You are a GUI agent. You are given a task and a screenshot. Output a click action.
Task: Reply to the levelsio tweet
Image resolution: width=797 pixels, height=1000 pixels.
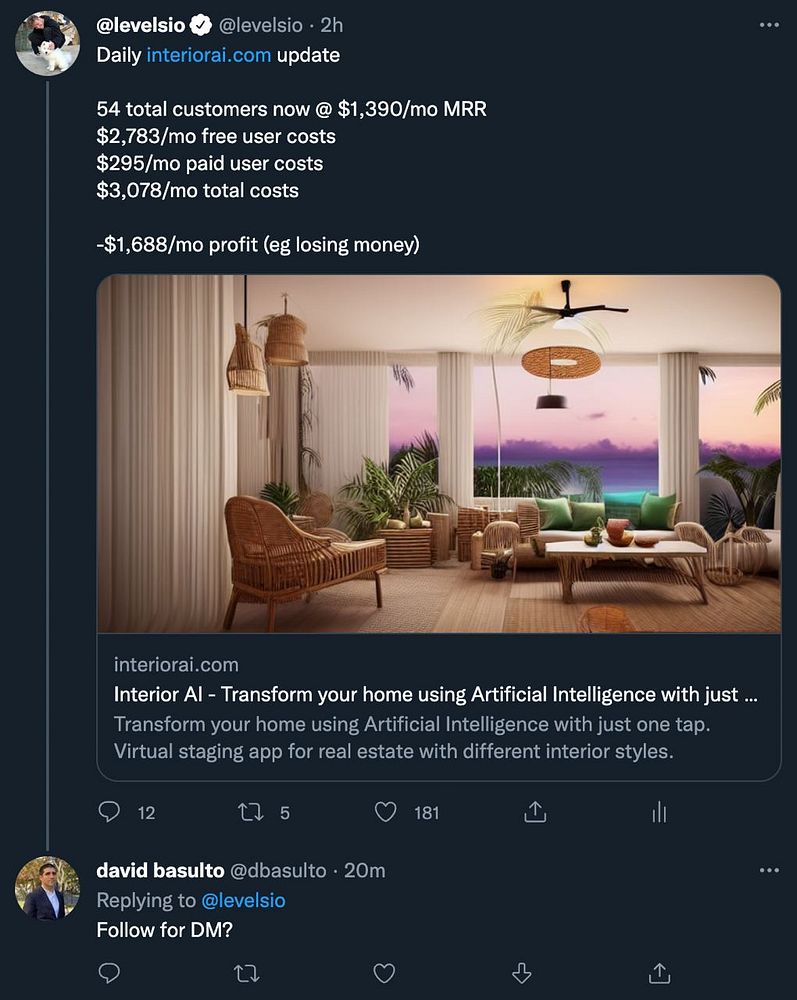pyautogui.click(x=109, y=812)
